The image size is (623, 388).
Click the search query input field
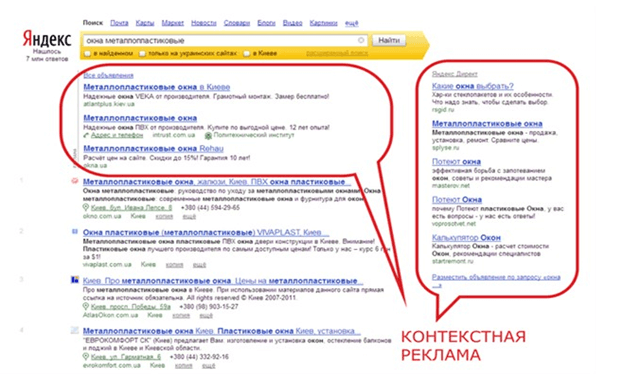click(221, 41)
